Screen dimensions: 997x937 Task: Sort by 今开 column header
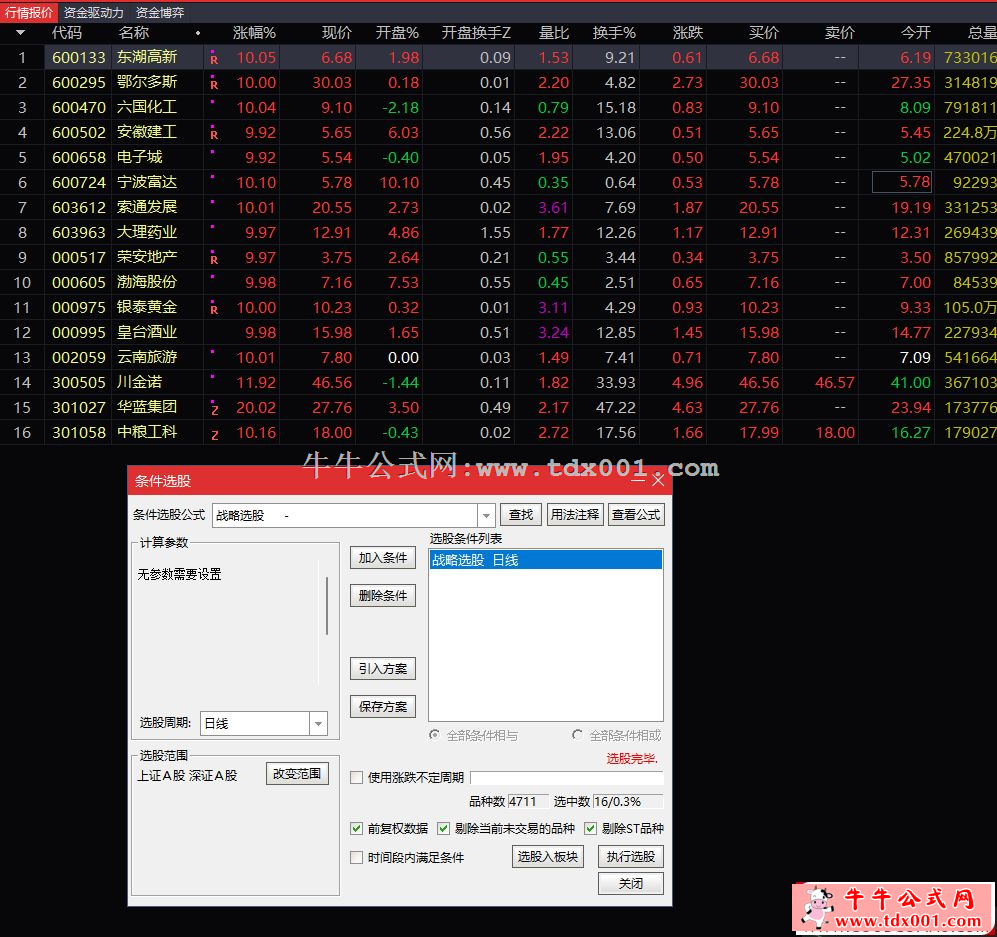click(916, 33)
